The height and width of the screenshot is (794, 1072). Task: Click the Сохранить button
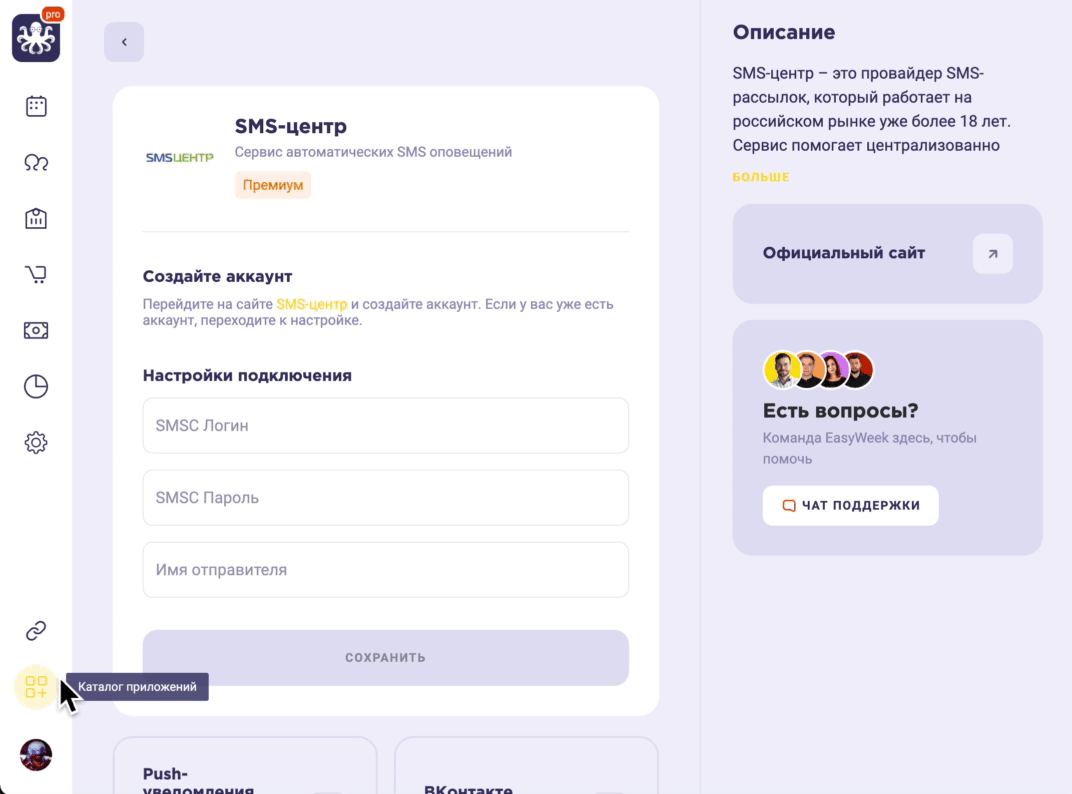[x=386, y=658]
